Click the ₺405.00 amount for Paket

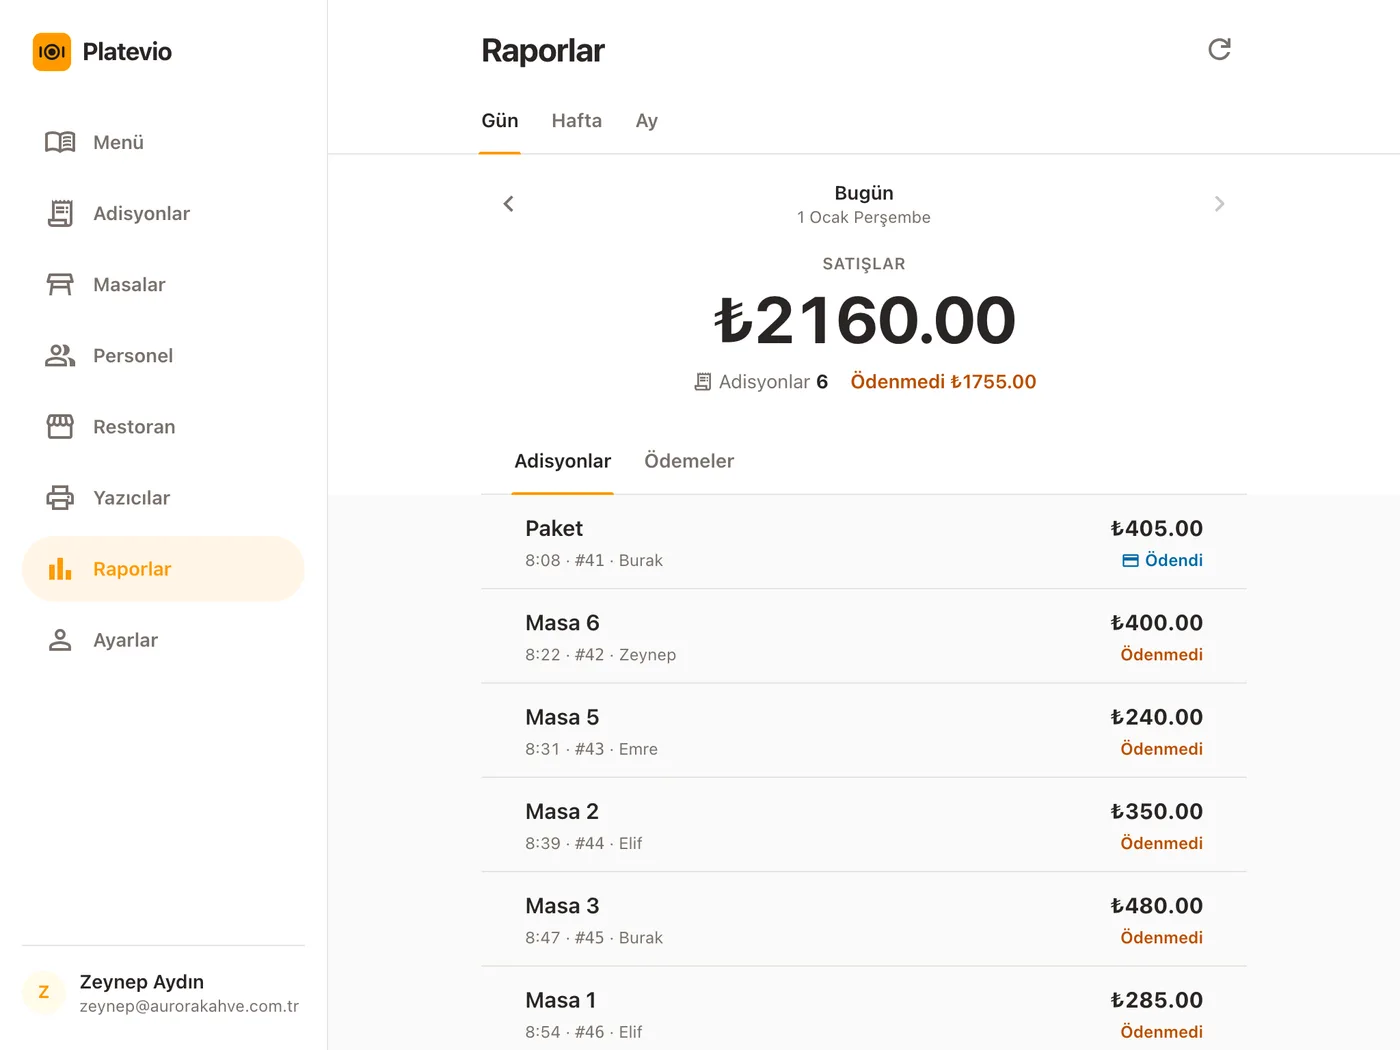[1157, 528]
